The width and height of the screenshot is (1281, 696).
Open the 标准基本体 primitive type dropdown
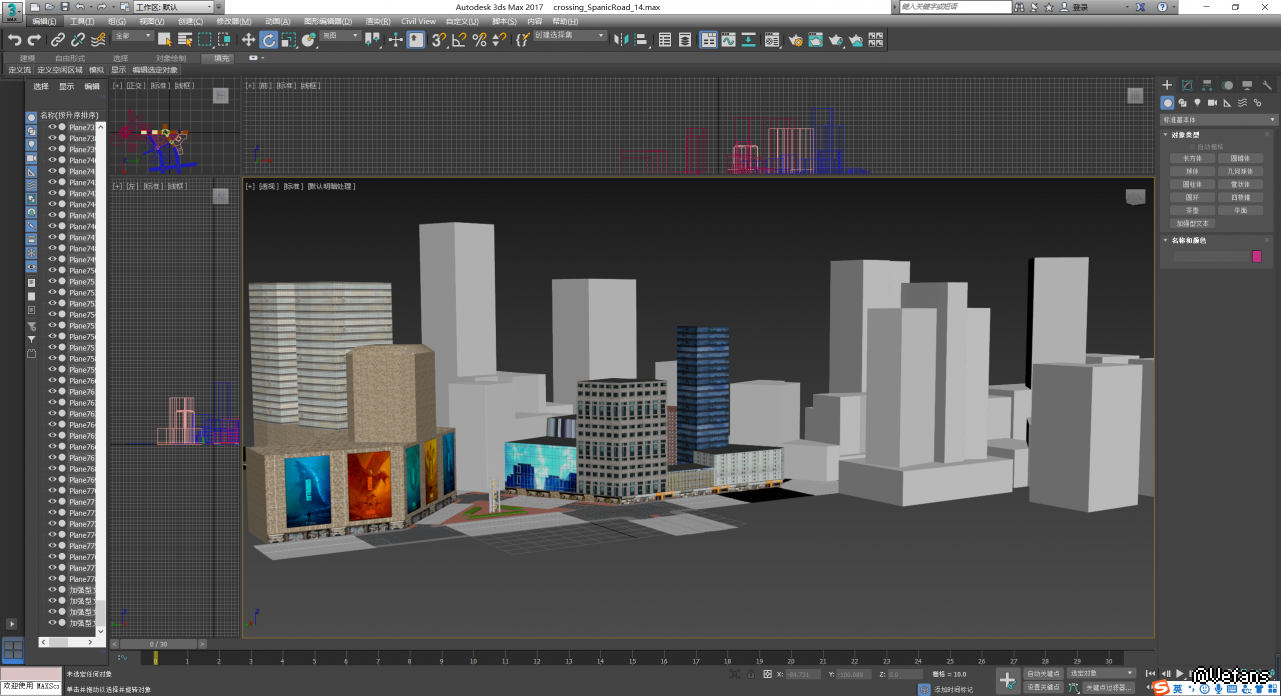point(1216,120)
